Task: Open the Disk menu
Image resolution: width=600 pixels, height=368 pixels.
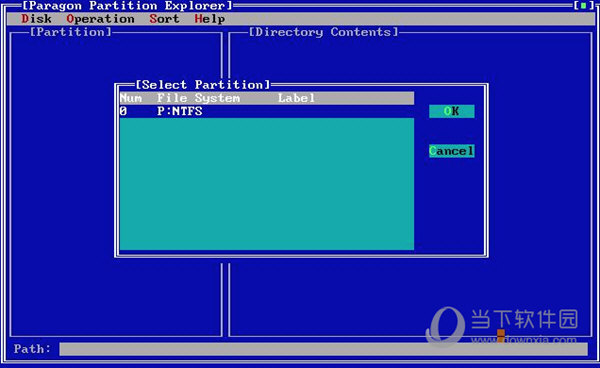Action: point(36,18)
